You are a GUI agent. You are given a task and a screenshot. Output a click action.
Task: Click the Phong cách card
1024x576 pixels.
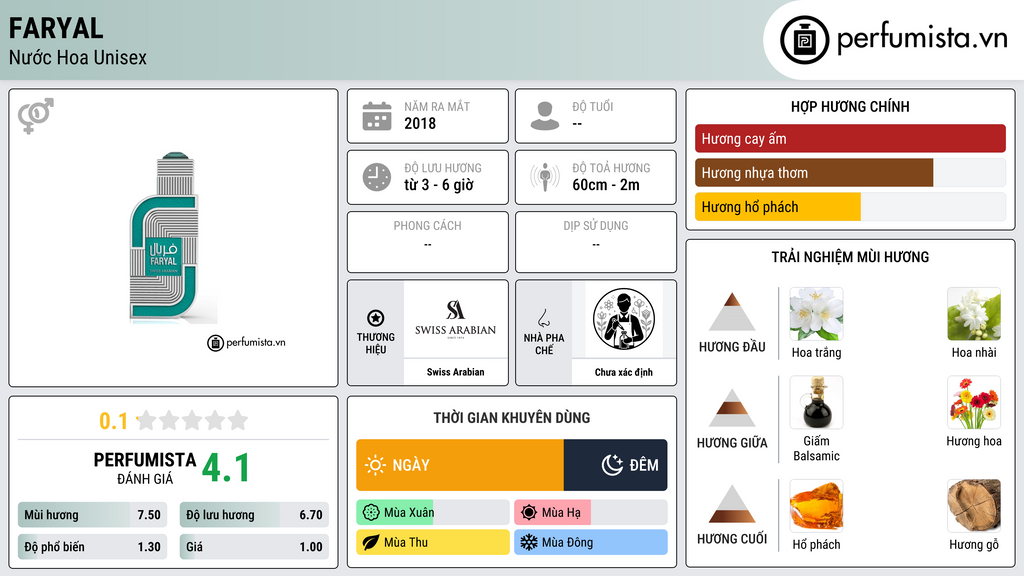[428, 242]
